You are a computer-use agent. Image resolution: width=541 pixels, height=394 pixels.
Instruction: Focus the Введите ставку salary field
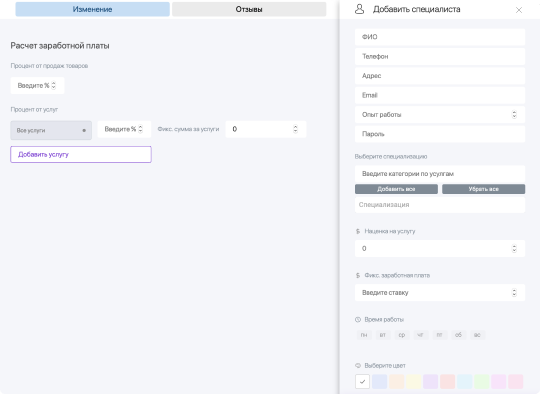click(x=440, y=293)
